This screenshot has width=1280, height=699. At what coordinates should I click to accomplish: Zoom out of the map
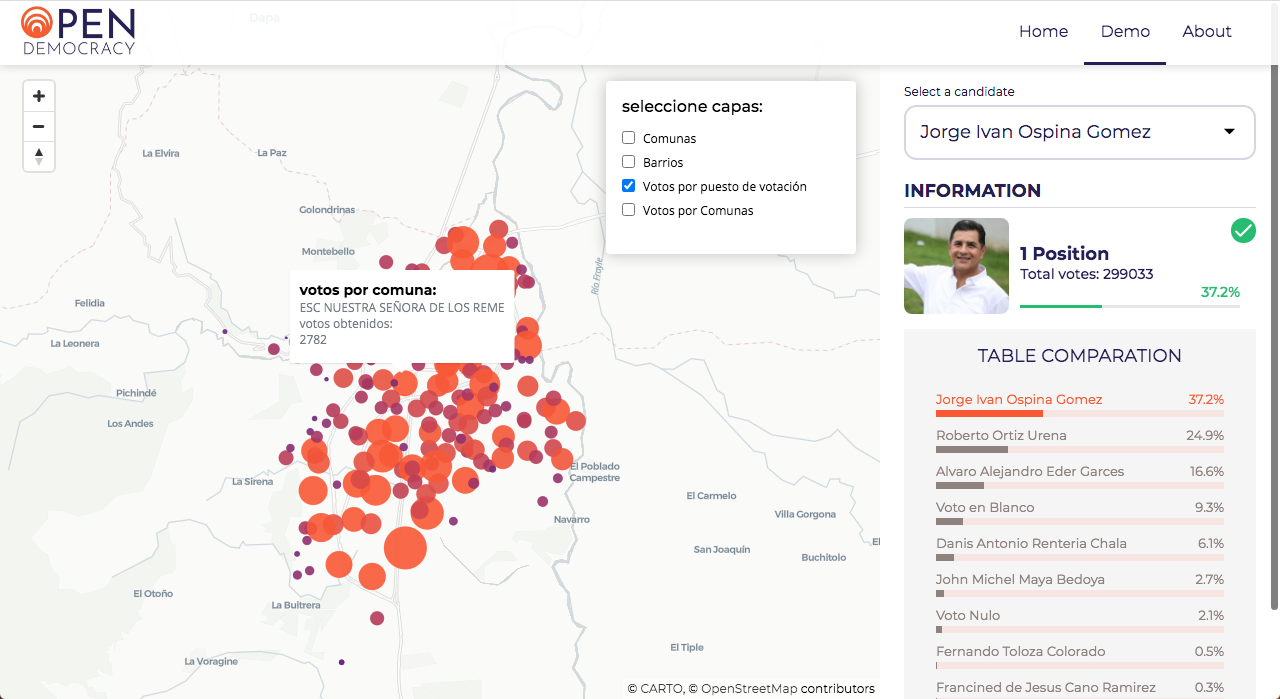tap(39, 127)
